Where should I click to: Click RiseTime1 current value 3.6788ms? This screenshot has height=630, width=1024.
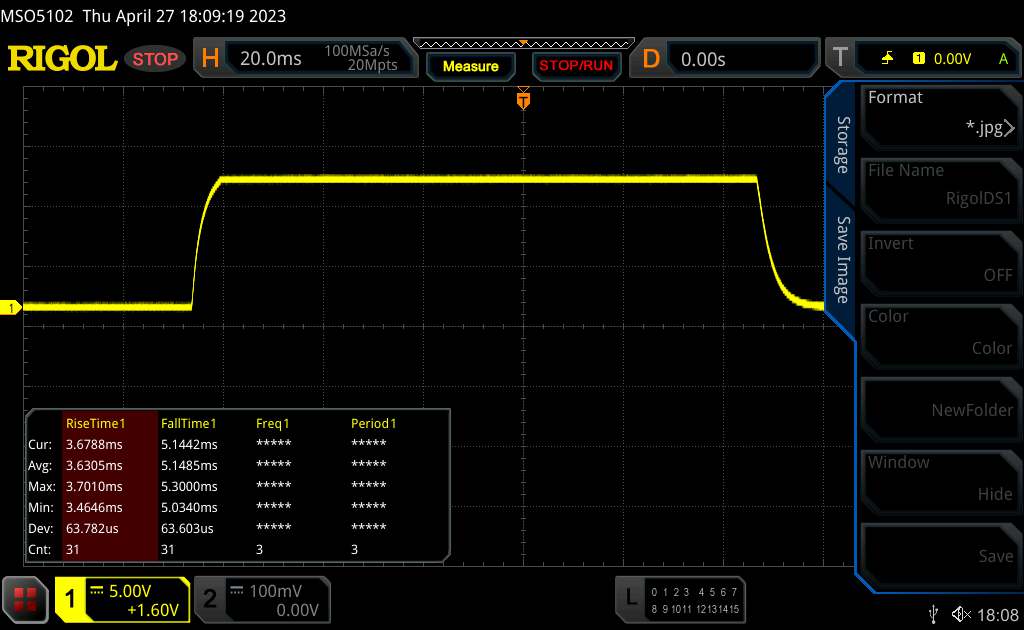pos(94,444)
